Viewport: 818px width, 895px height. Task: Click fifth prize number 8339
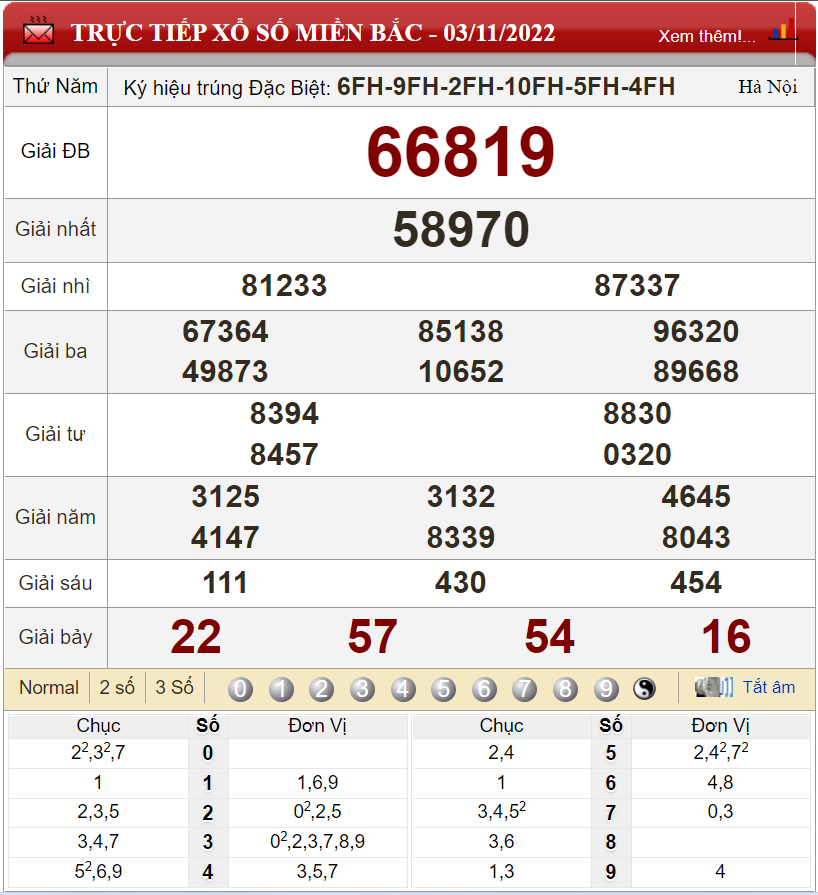(461, 538)
